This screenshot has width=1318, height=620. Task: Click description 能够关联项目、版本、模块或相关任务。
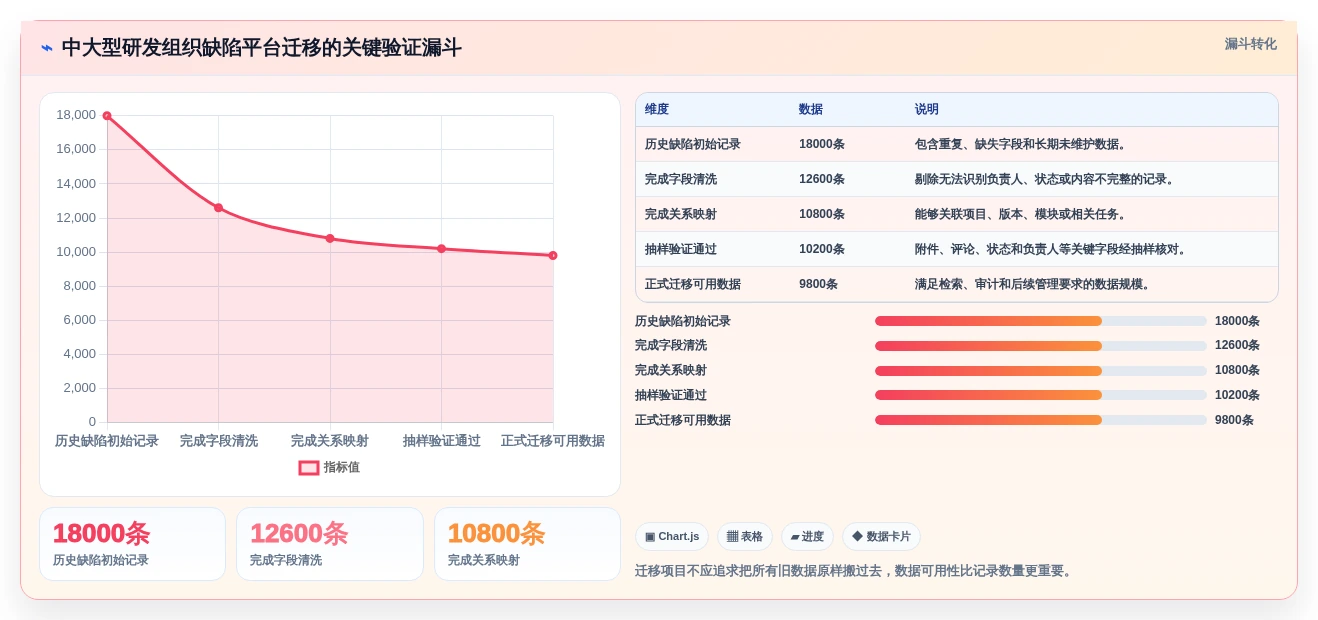point(1023,214)
